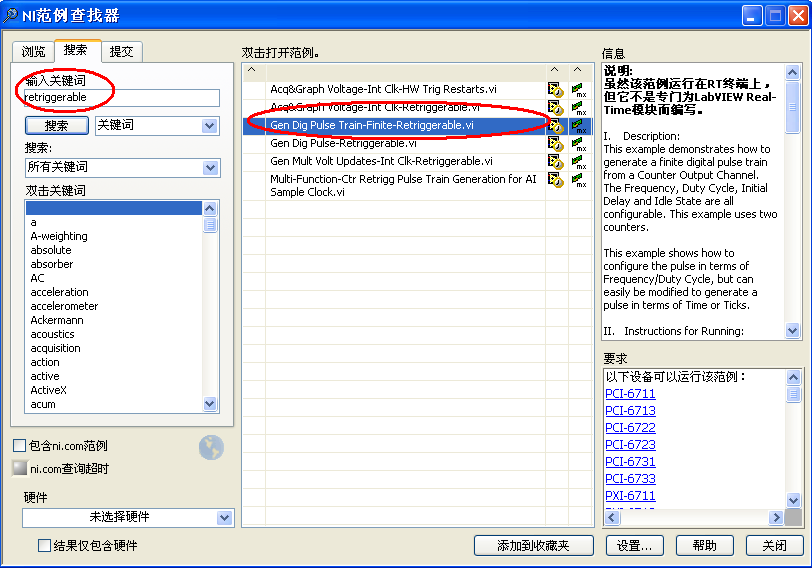Select keyword acoustics in the list
Screen dimensions: 812x568
[x=52, y=334]
